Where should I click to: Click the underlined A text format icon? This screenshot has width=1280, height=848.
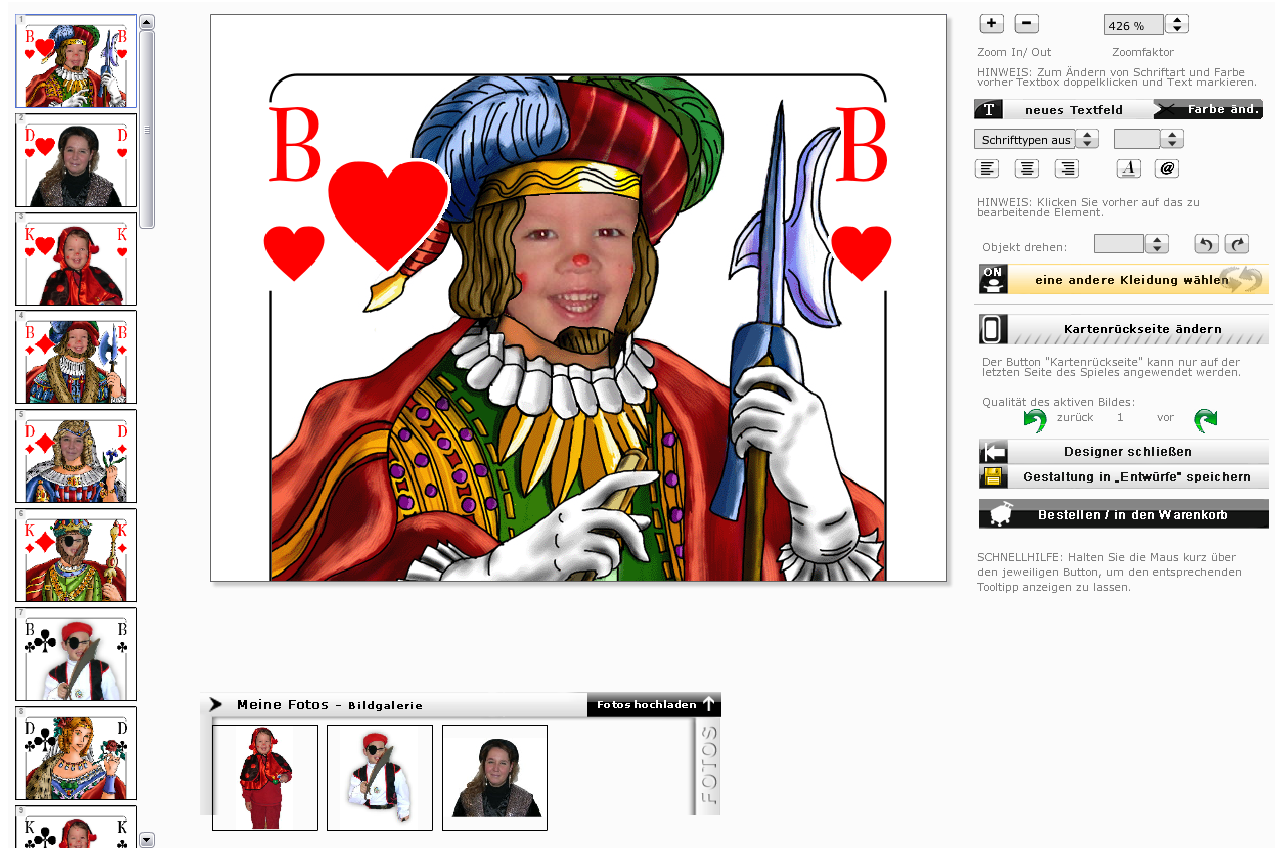click(x=1129, y=169)
